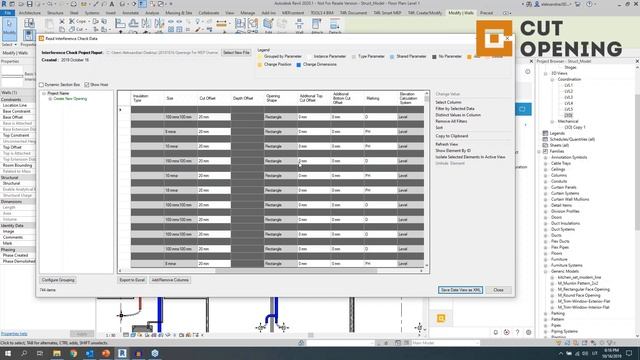This screenshot has width=640, height=360.
Task: Select Schedules/Quantities (all) in Project Browser
Action: [572, 139]
